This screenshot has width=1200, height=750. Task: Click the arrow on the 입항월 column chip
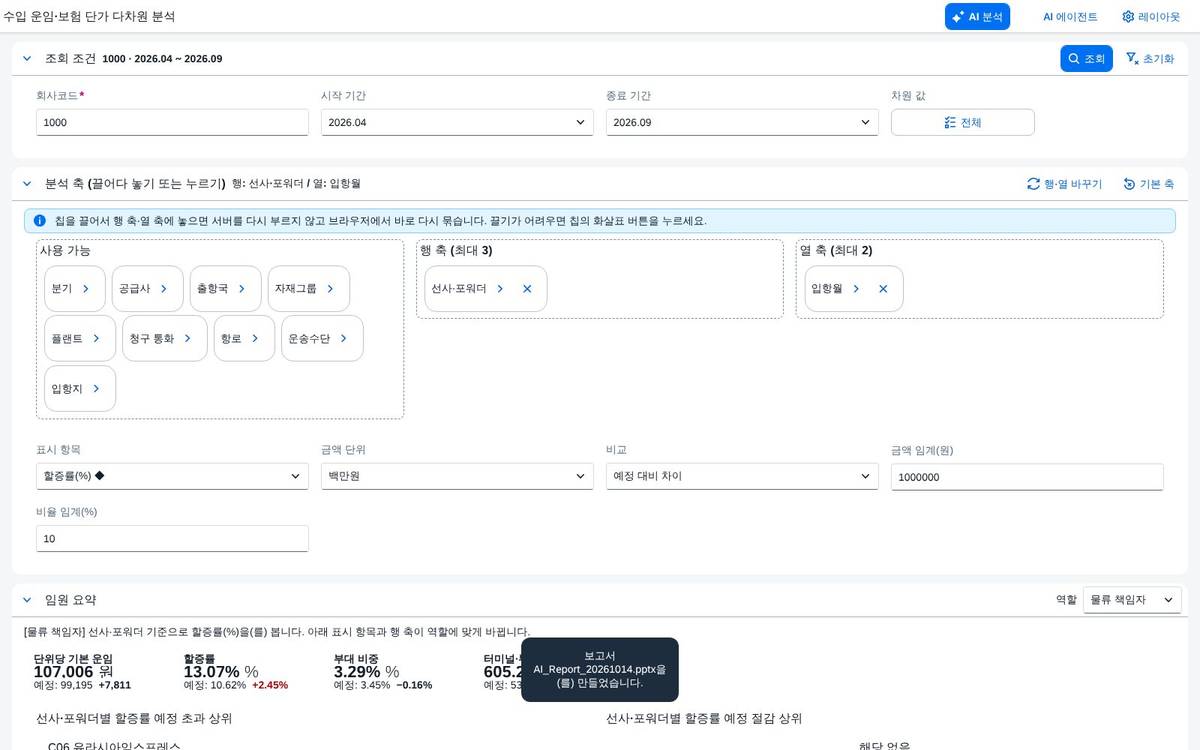[x=857, y=288]
